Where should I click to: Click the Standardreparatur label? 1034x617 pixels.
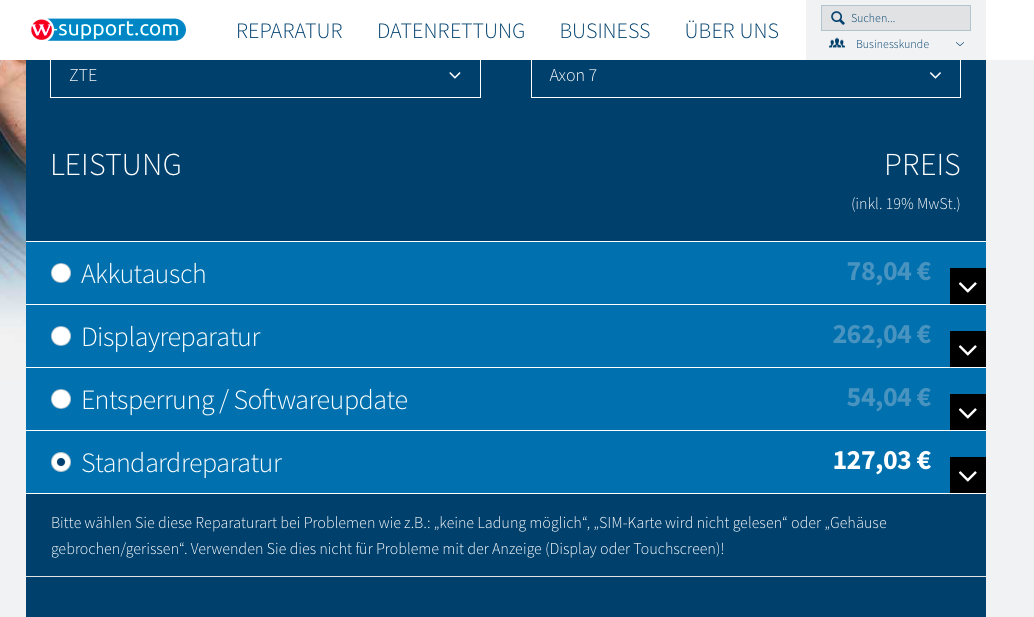click(x=181, y=463)
